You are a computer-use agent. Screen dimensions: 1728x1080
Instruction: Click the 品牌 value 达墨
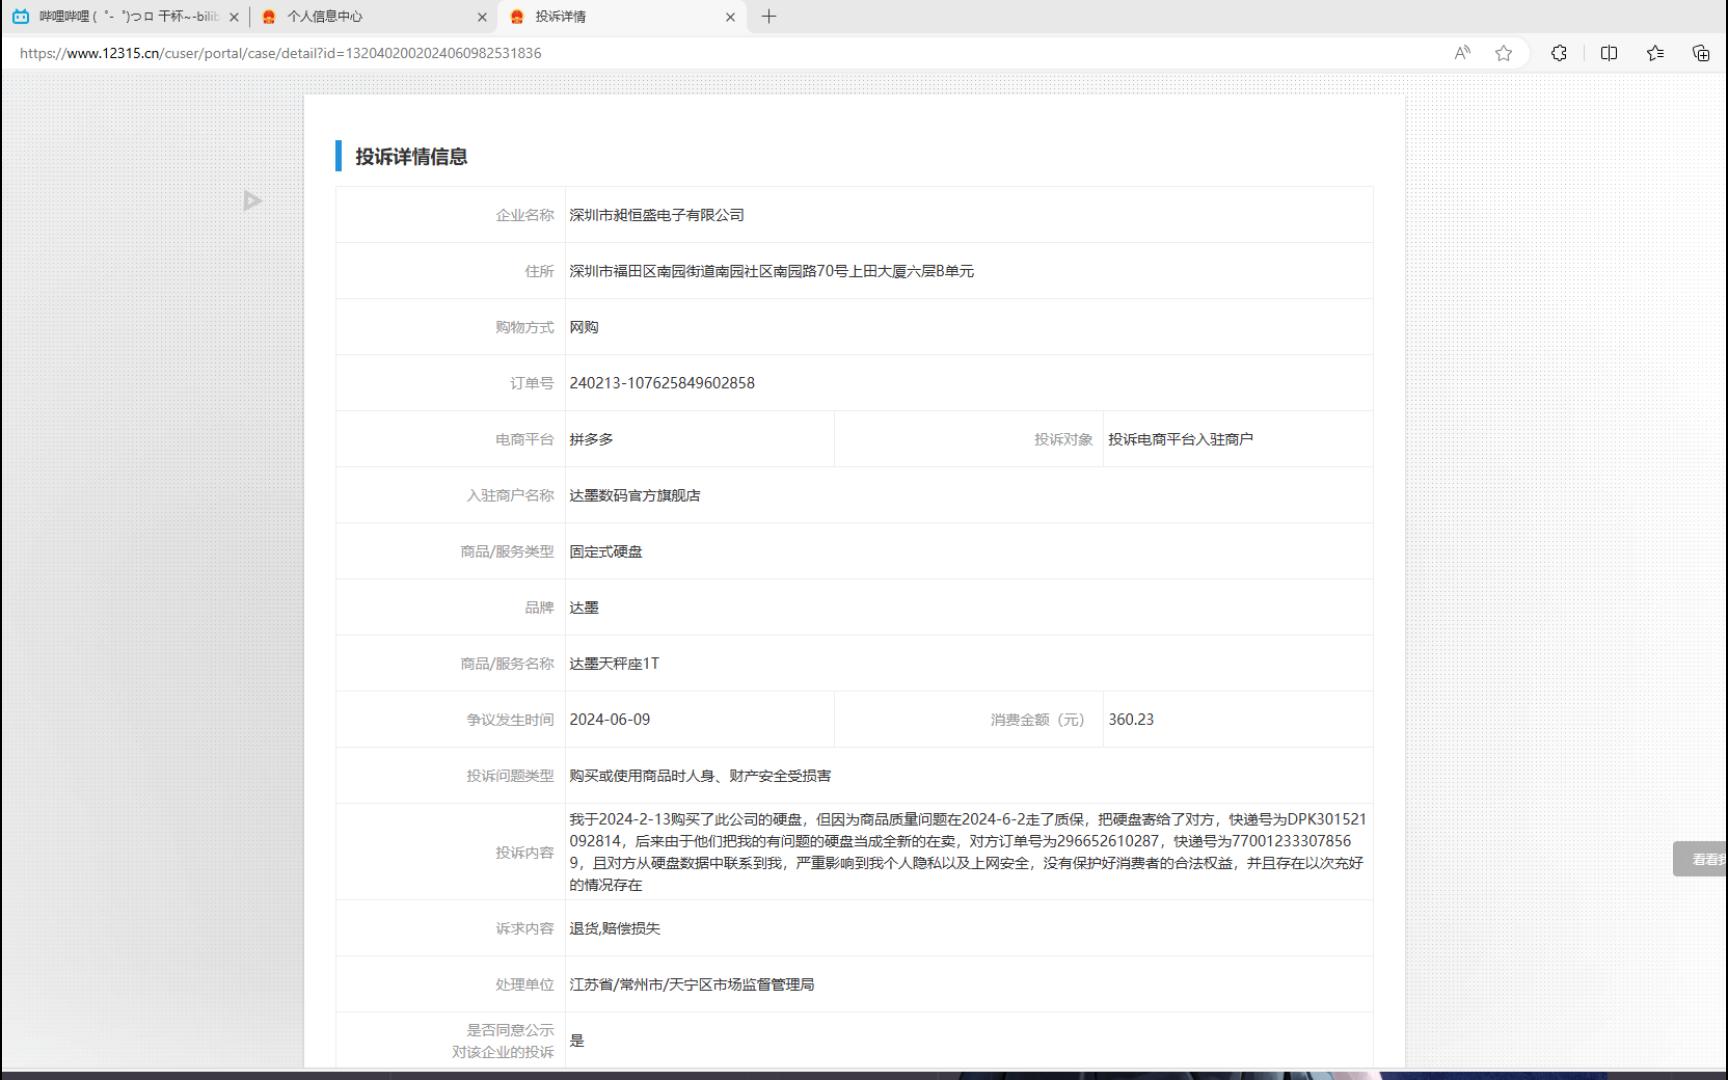point(584,607)
